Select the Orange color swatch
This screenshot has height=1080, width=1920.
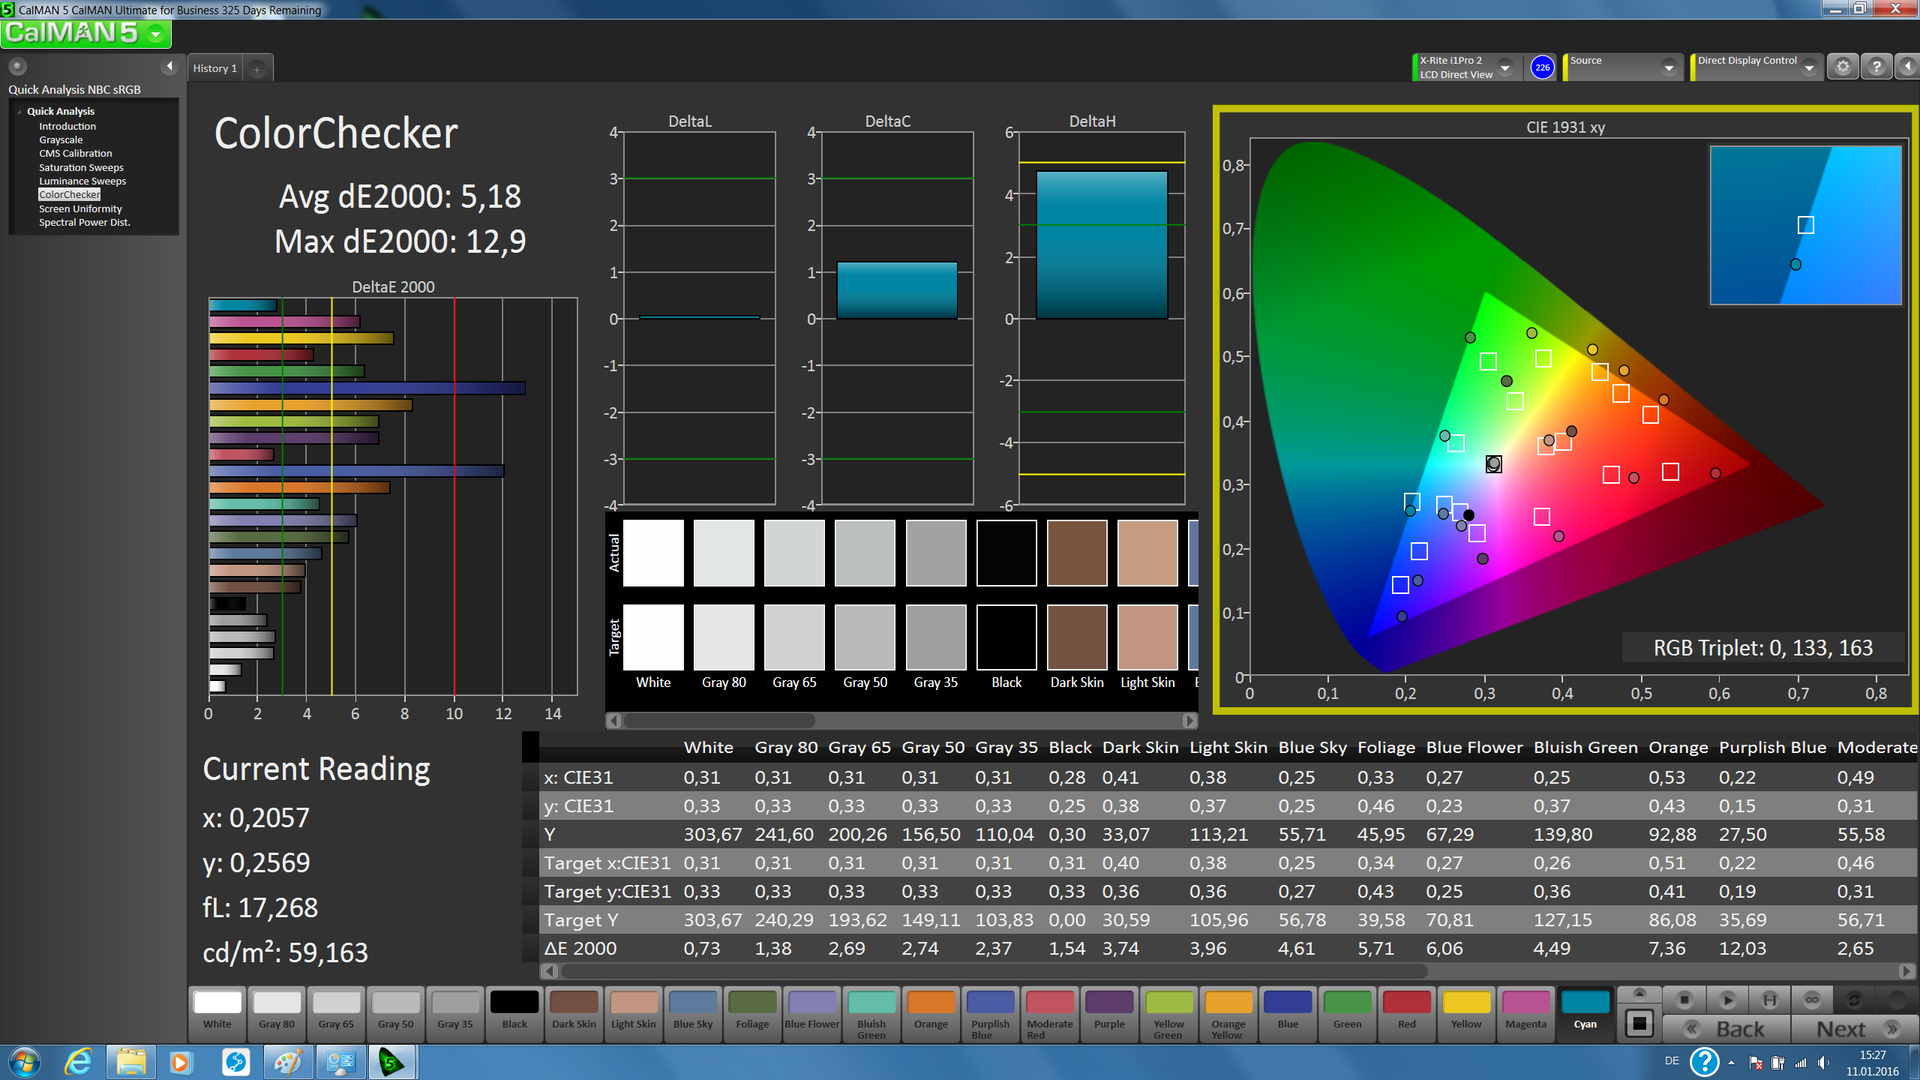coord(930,1010)
